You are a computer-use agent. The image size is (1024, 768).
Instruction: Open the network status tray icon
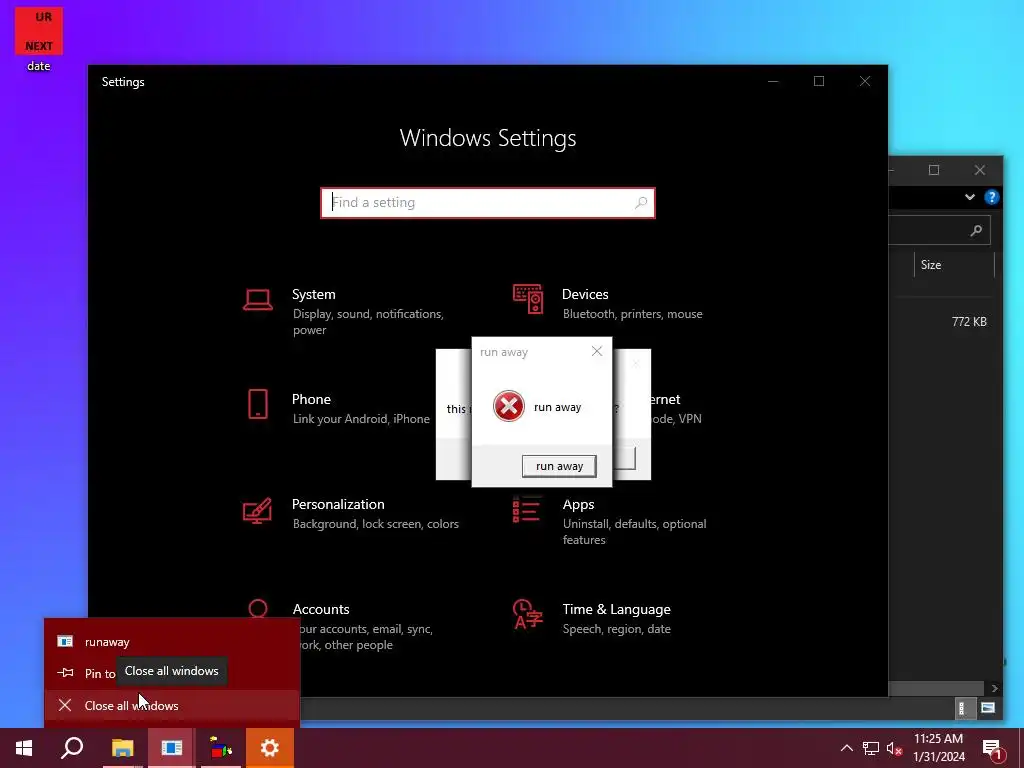[871, 748]
